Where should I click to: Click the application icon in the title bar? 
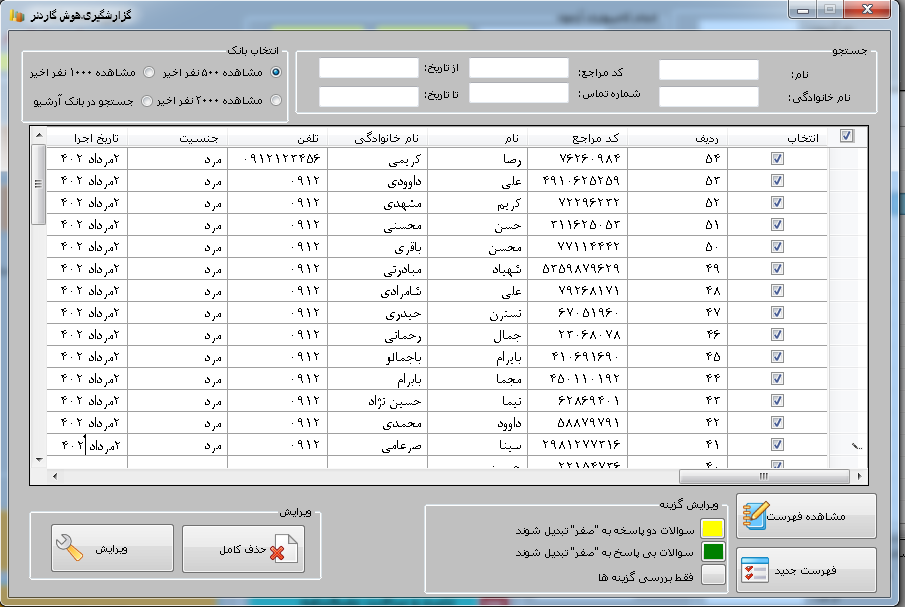click(x=16, y=17)
